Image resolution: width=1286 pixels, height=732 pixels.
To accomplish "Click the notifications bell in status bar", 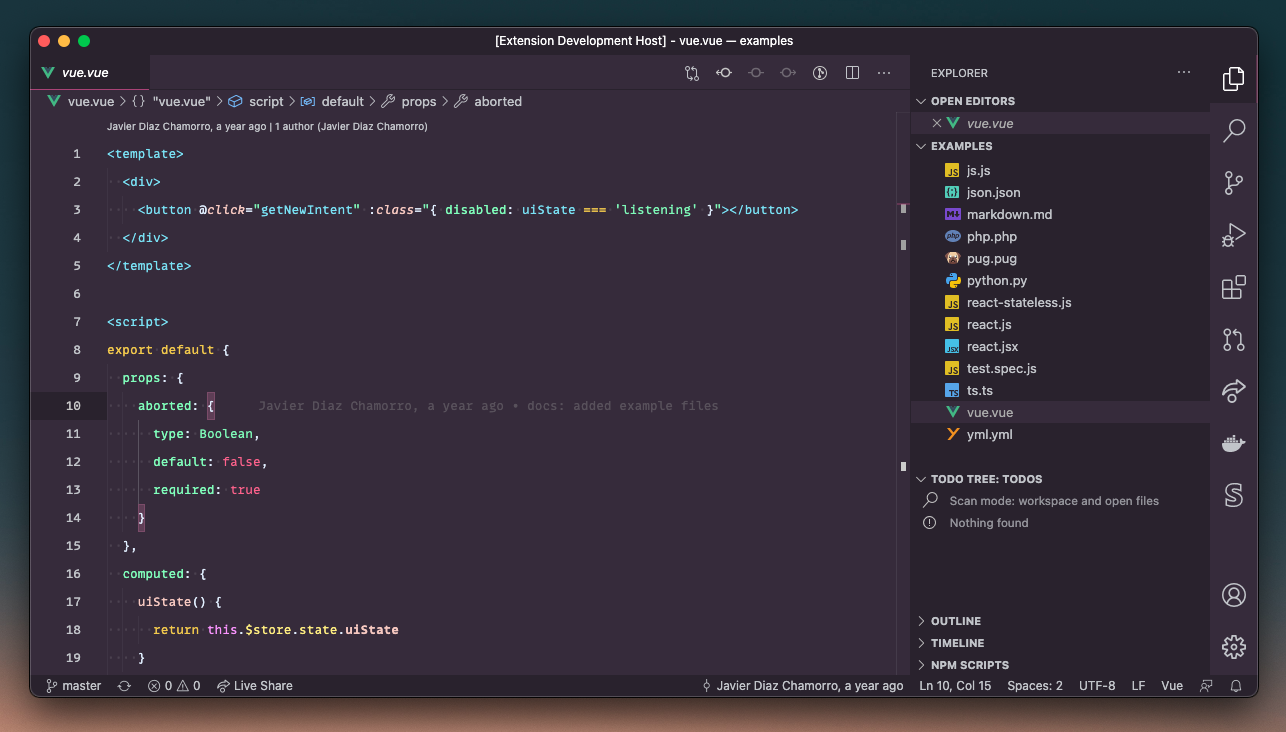I will [1236, 686].
